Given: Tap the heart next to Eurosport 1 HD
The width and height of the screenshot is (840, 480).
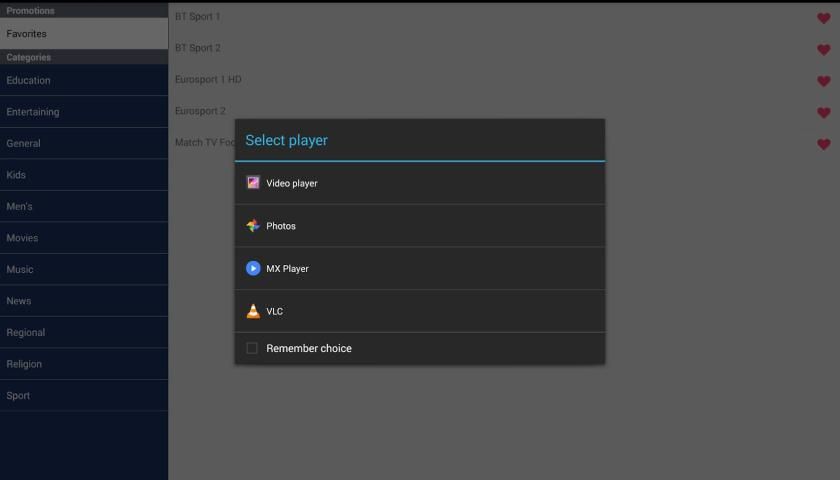Looking at the screenshot, I should tap(824, 81).
